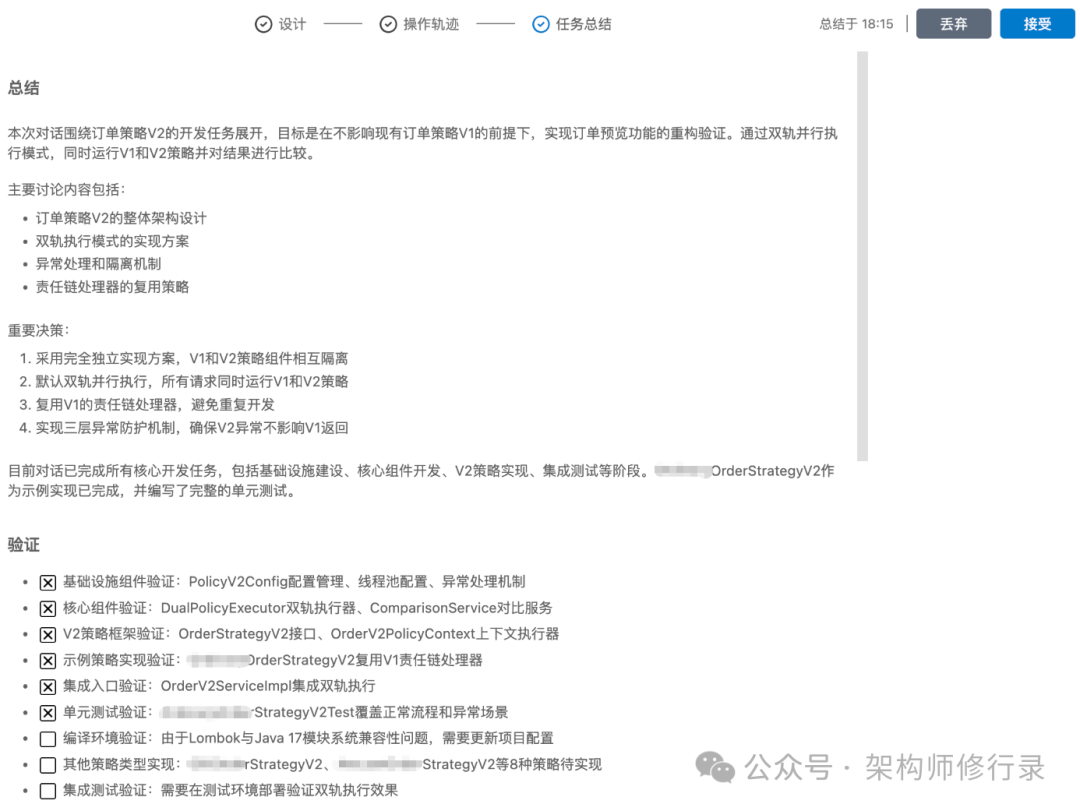Click the summary panel vertical scrollbar
The width and height of the screenshot is (1080, 811).
(862, 256)
